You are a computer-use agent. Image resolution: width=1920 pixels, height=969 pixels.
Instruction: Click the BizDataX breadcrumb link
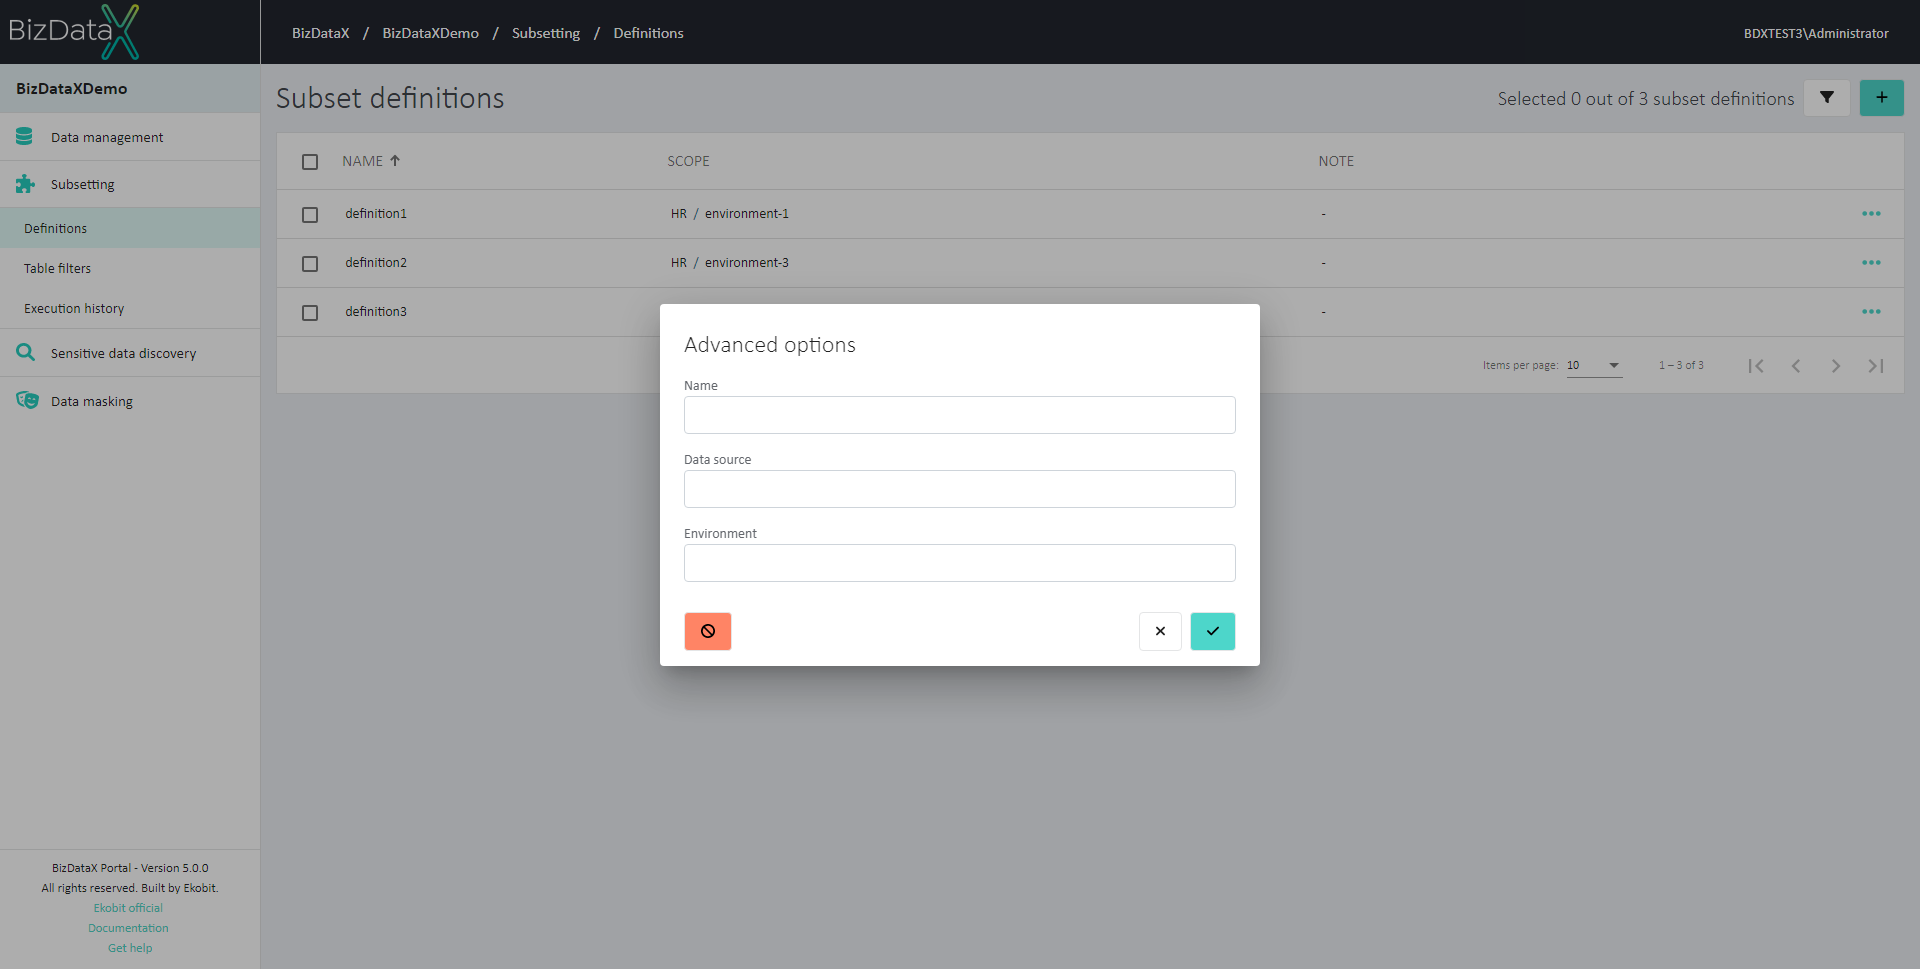tap(321, 33)
